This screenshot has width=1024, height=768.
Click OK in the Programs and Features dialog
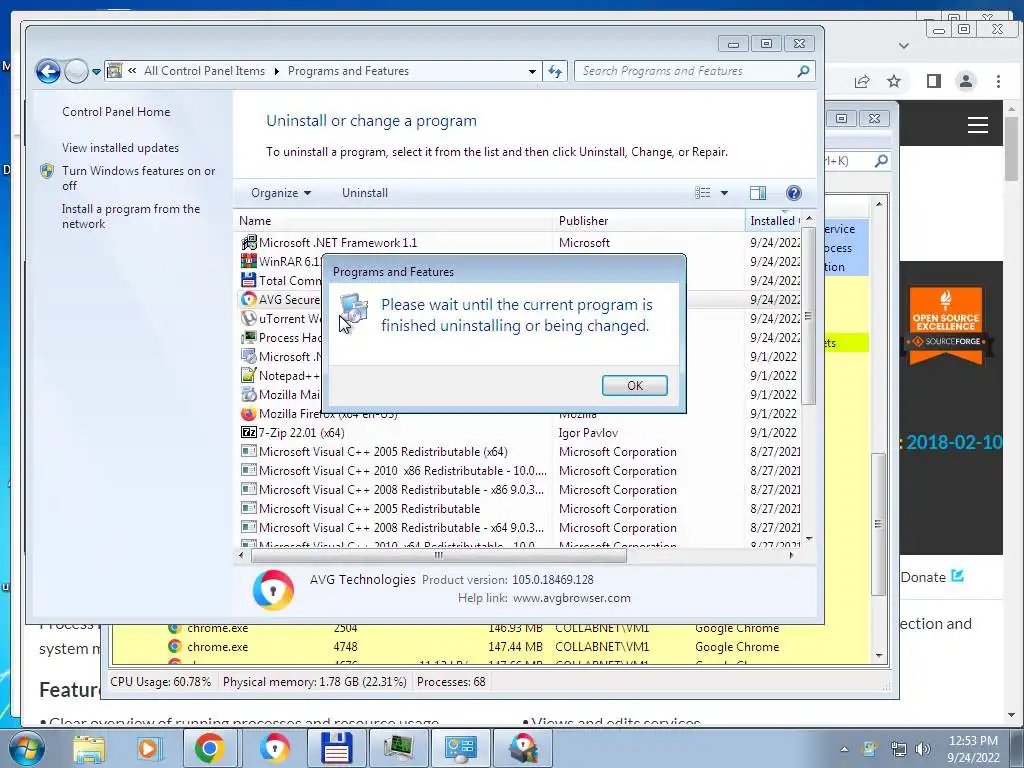click(634, 385)
